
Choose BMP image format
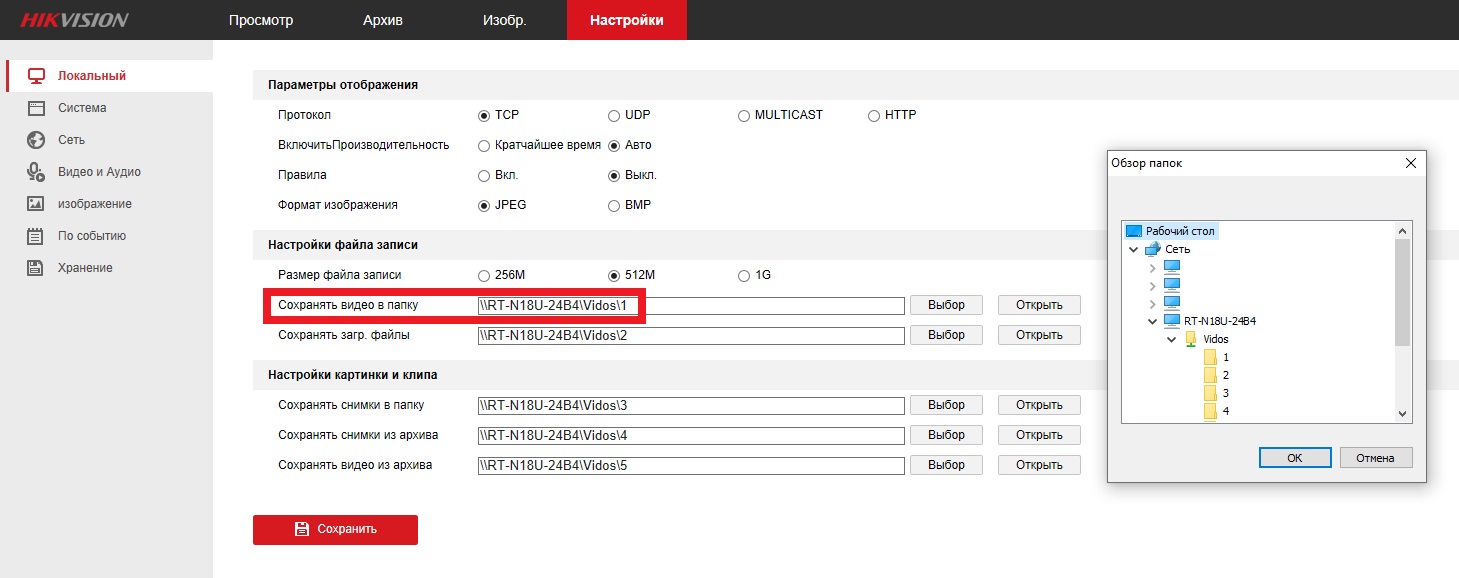click(x=614, y=205)
